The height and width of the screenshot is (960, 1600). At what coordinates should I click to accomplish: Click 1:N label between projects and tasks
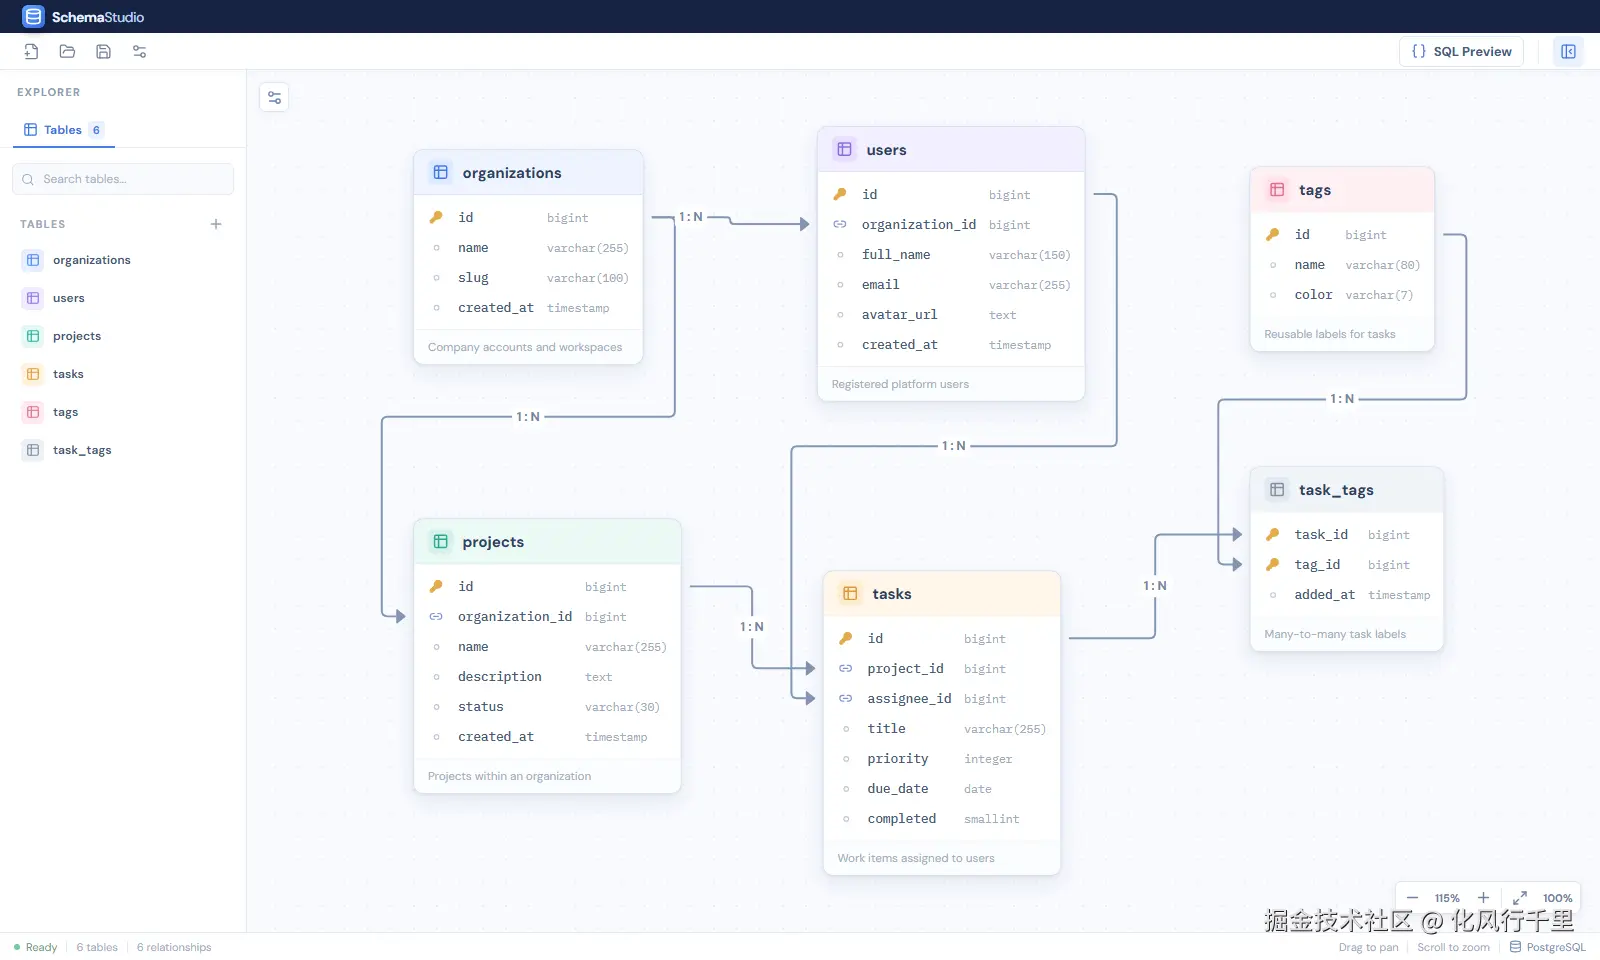(x=752, y=627)
